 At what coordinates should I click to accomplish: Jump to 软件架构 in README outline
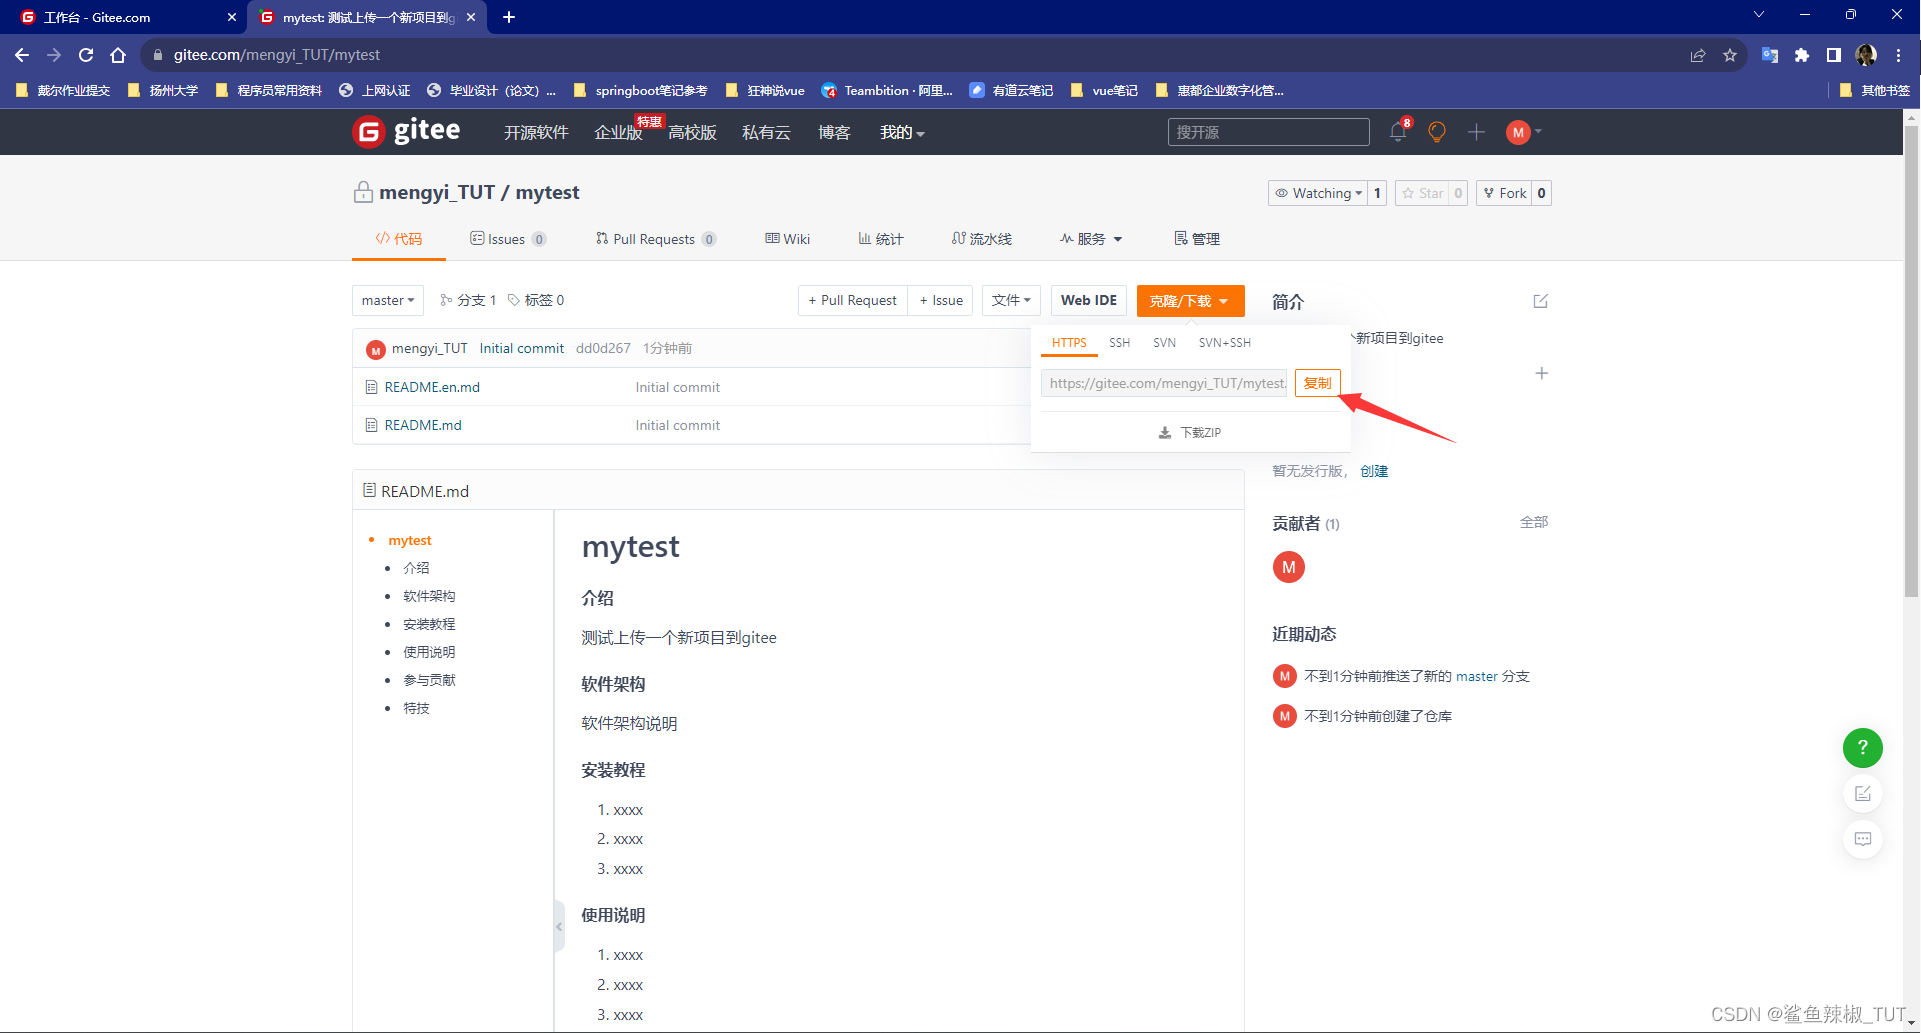tap(429, 596)
